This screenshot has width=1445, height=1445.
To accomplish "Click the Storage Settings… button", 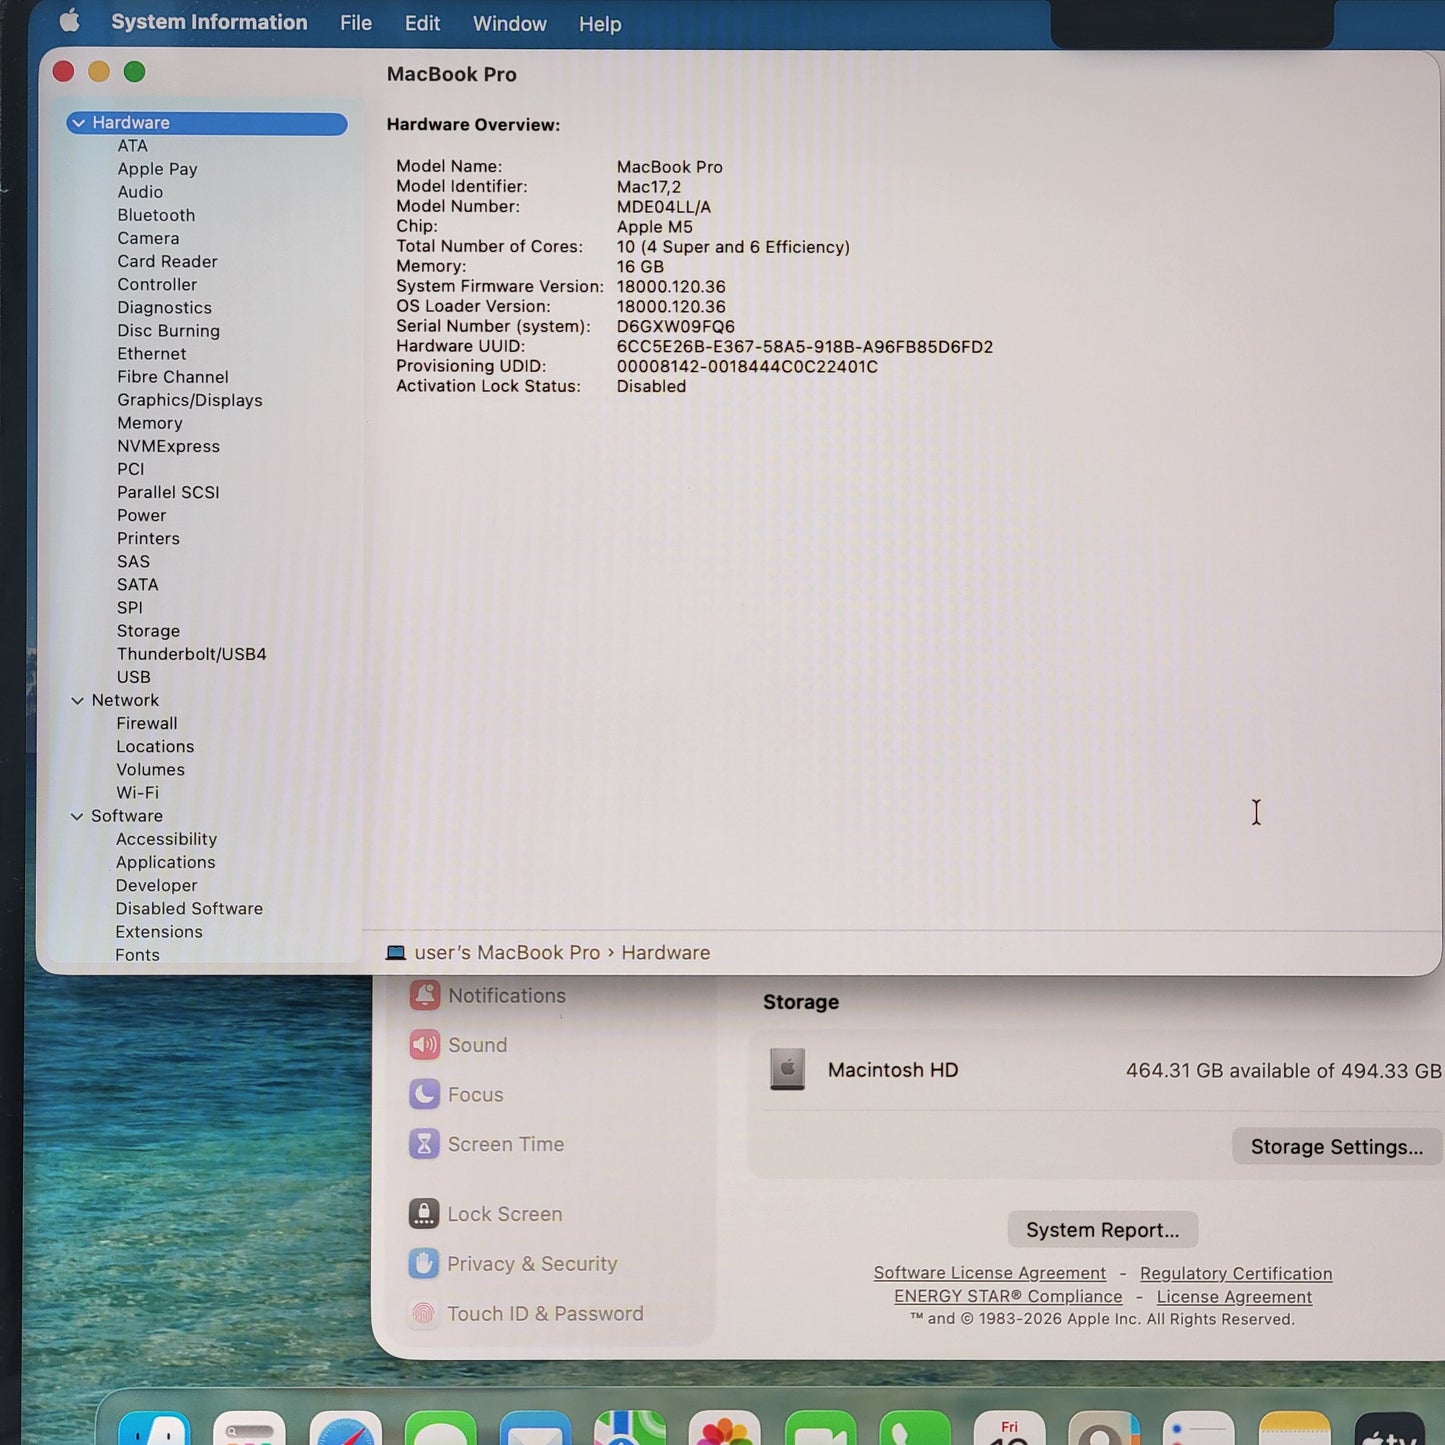I will (1336, 1147).
